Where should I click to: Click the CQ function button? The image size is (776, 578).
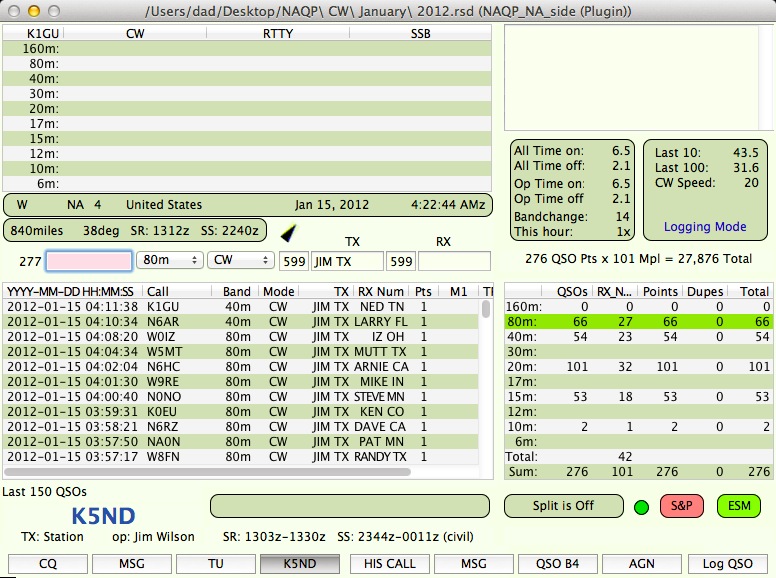(48, 564)
